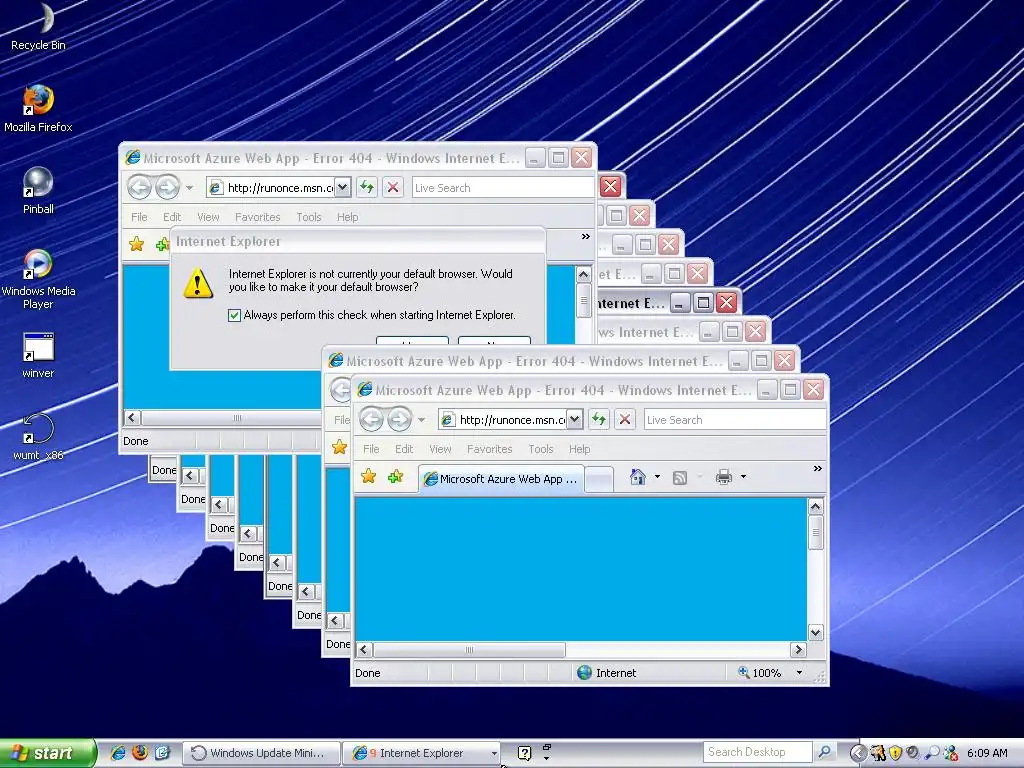Click Firefox quick launch icon
The width and height of the screenshot is (1024, 768).
click(140, 753)
